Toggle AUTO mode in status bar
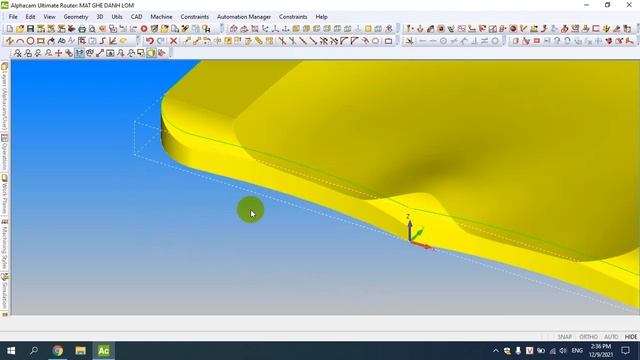 click(x=611, y=337)
